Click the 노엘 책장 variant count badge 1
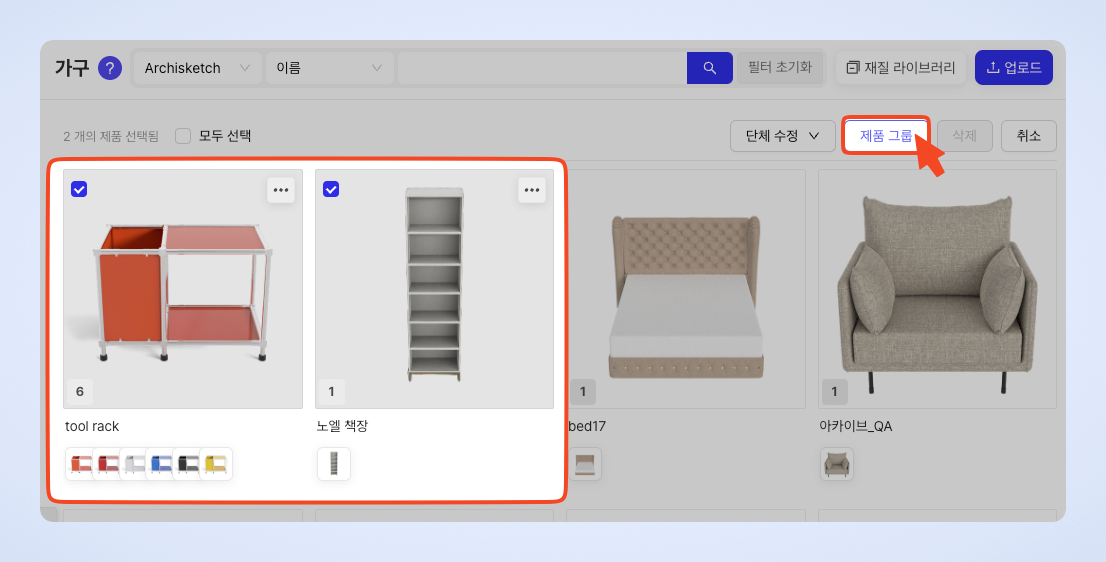The width and height of the screenshot is (1106, 562). click(332, 391)
